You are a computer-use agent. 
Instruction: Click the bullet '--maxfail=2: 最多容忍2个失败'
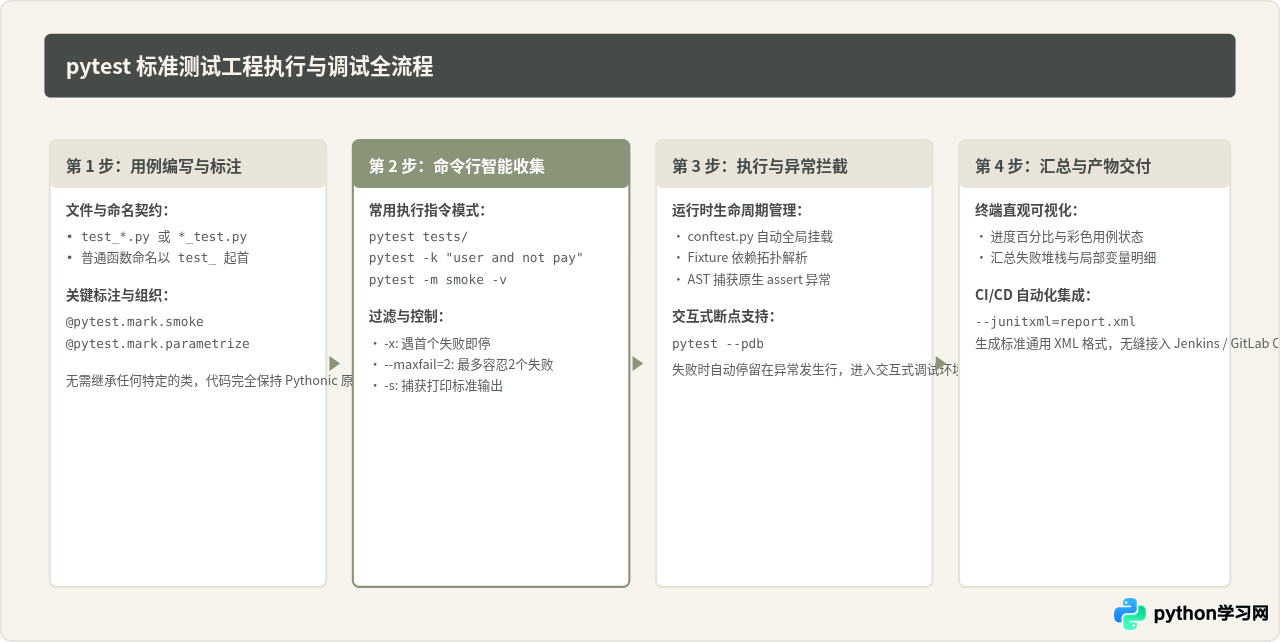coord(461,364)
